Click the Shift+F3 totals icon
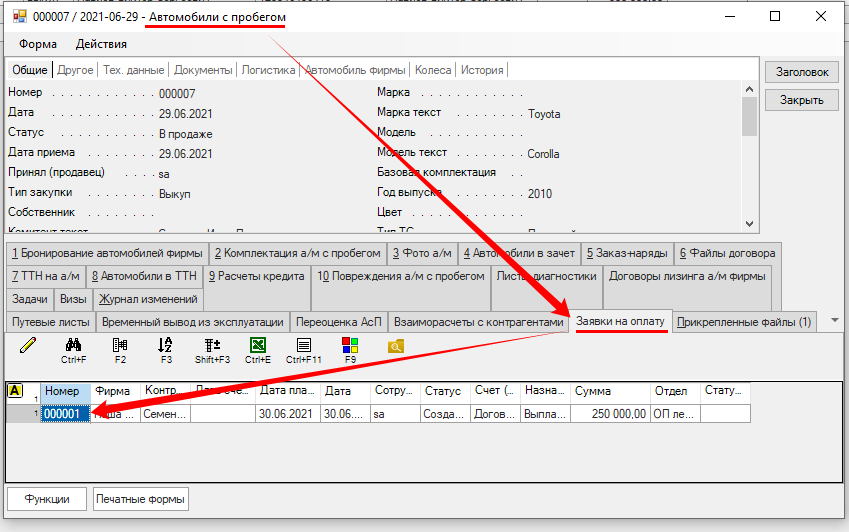The image size is (849, 532). pos(212,346)
